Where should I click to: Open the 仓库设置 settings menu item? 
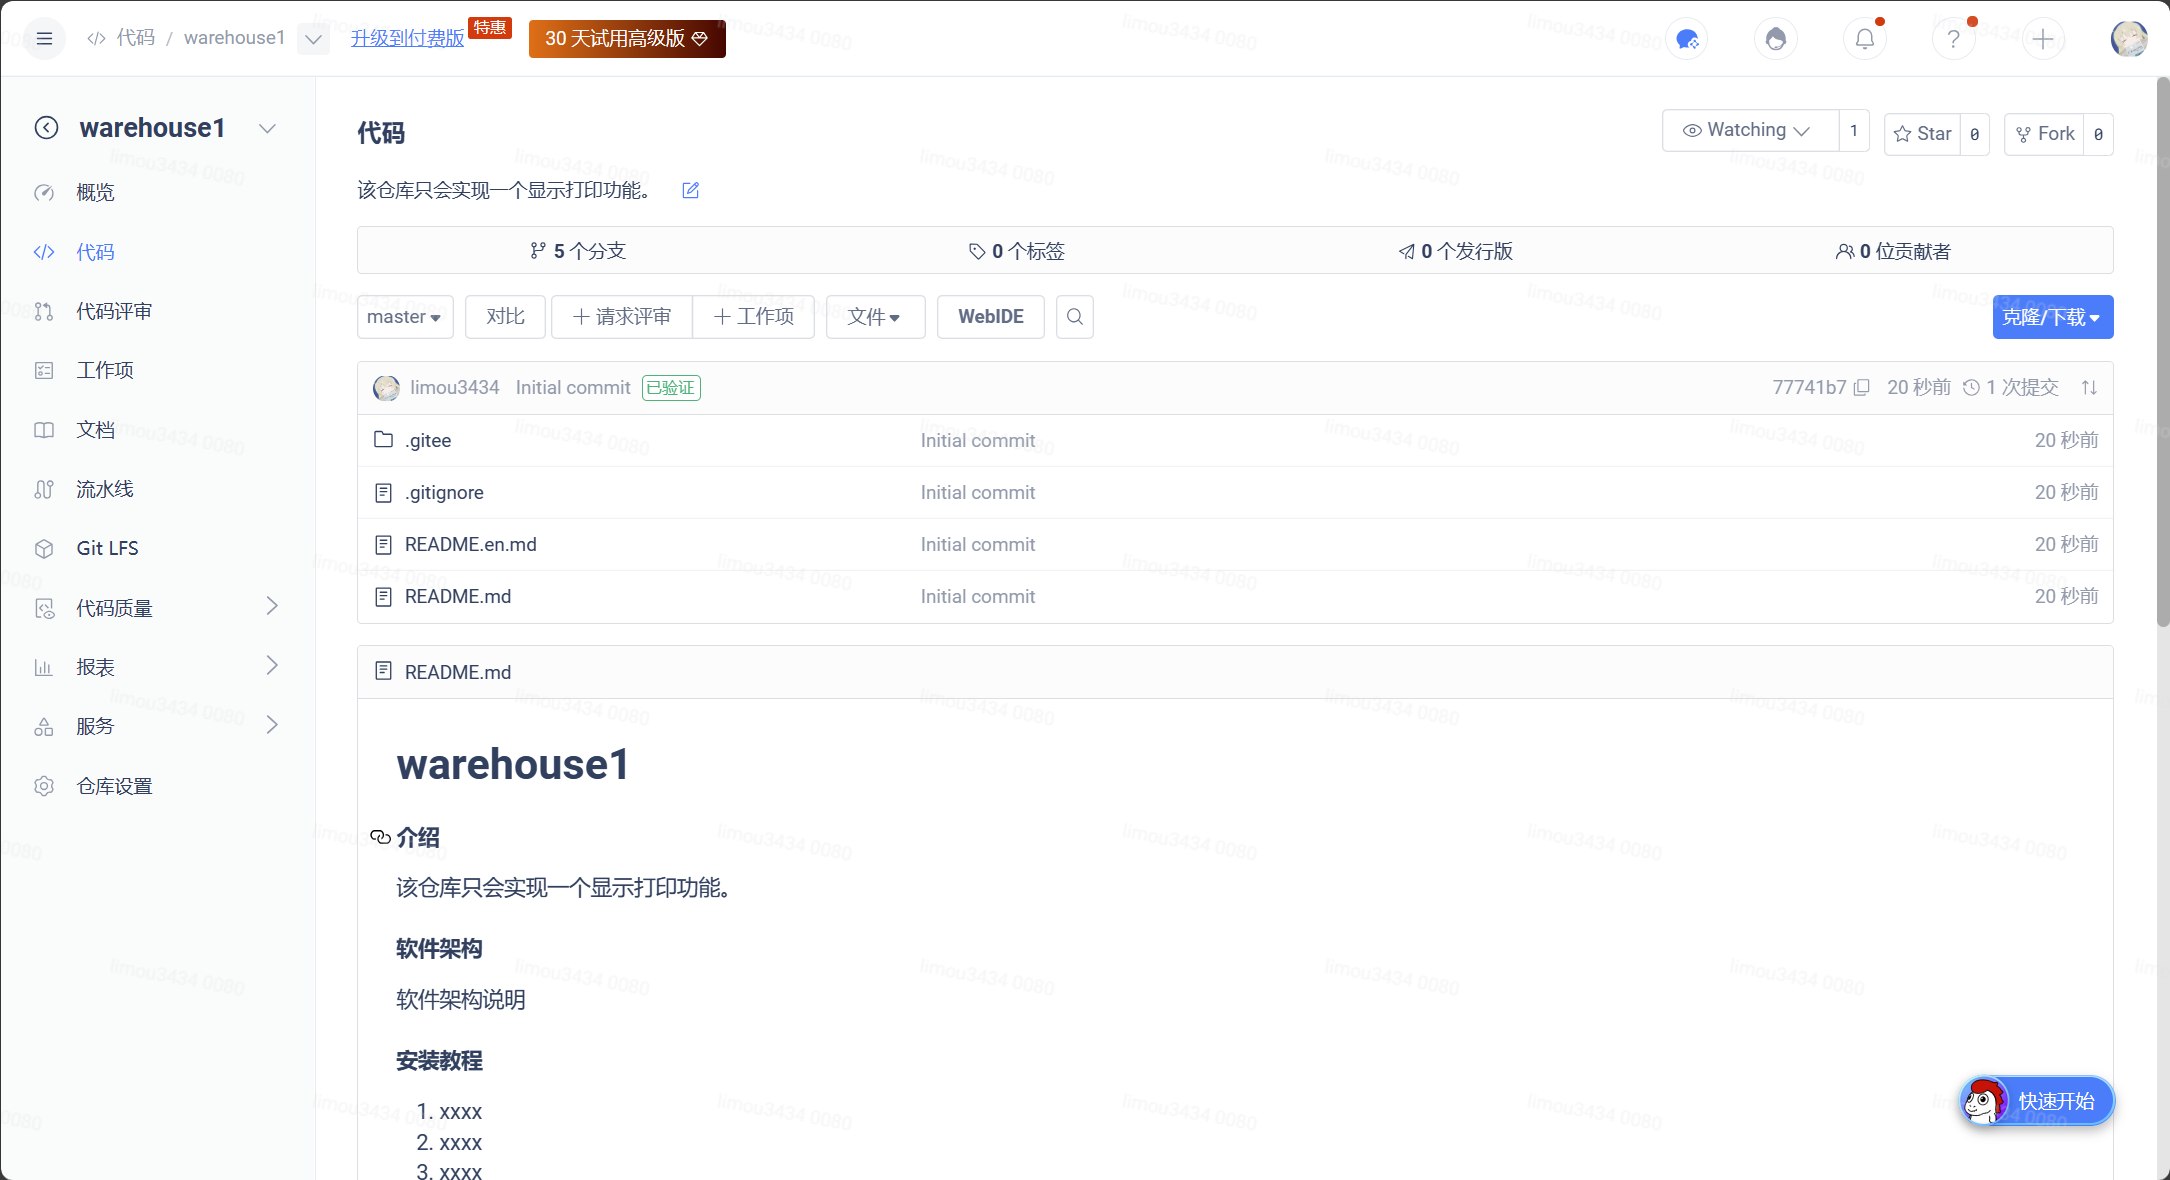pos(113,786)
